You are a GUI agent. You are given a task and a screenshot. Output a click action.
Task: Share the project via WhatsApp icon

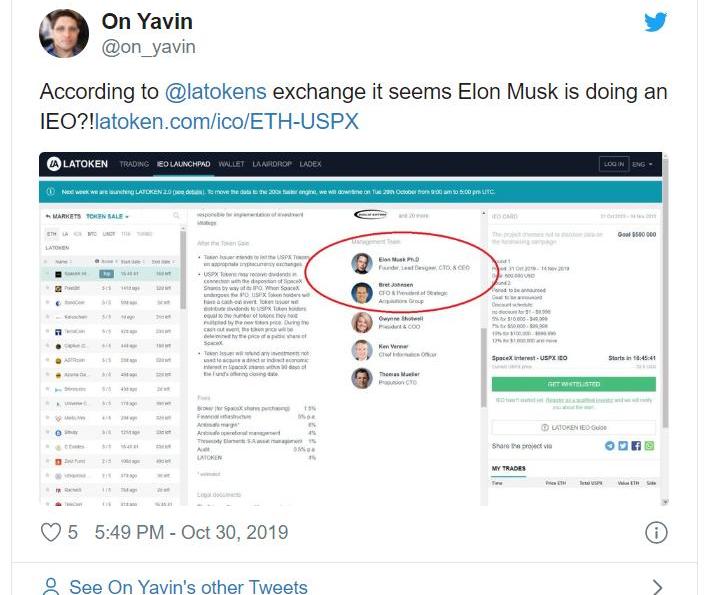tap(649, 445)
